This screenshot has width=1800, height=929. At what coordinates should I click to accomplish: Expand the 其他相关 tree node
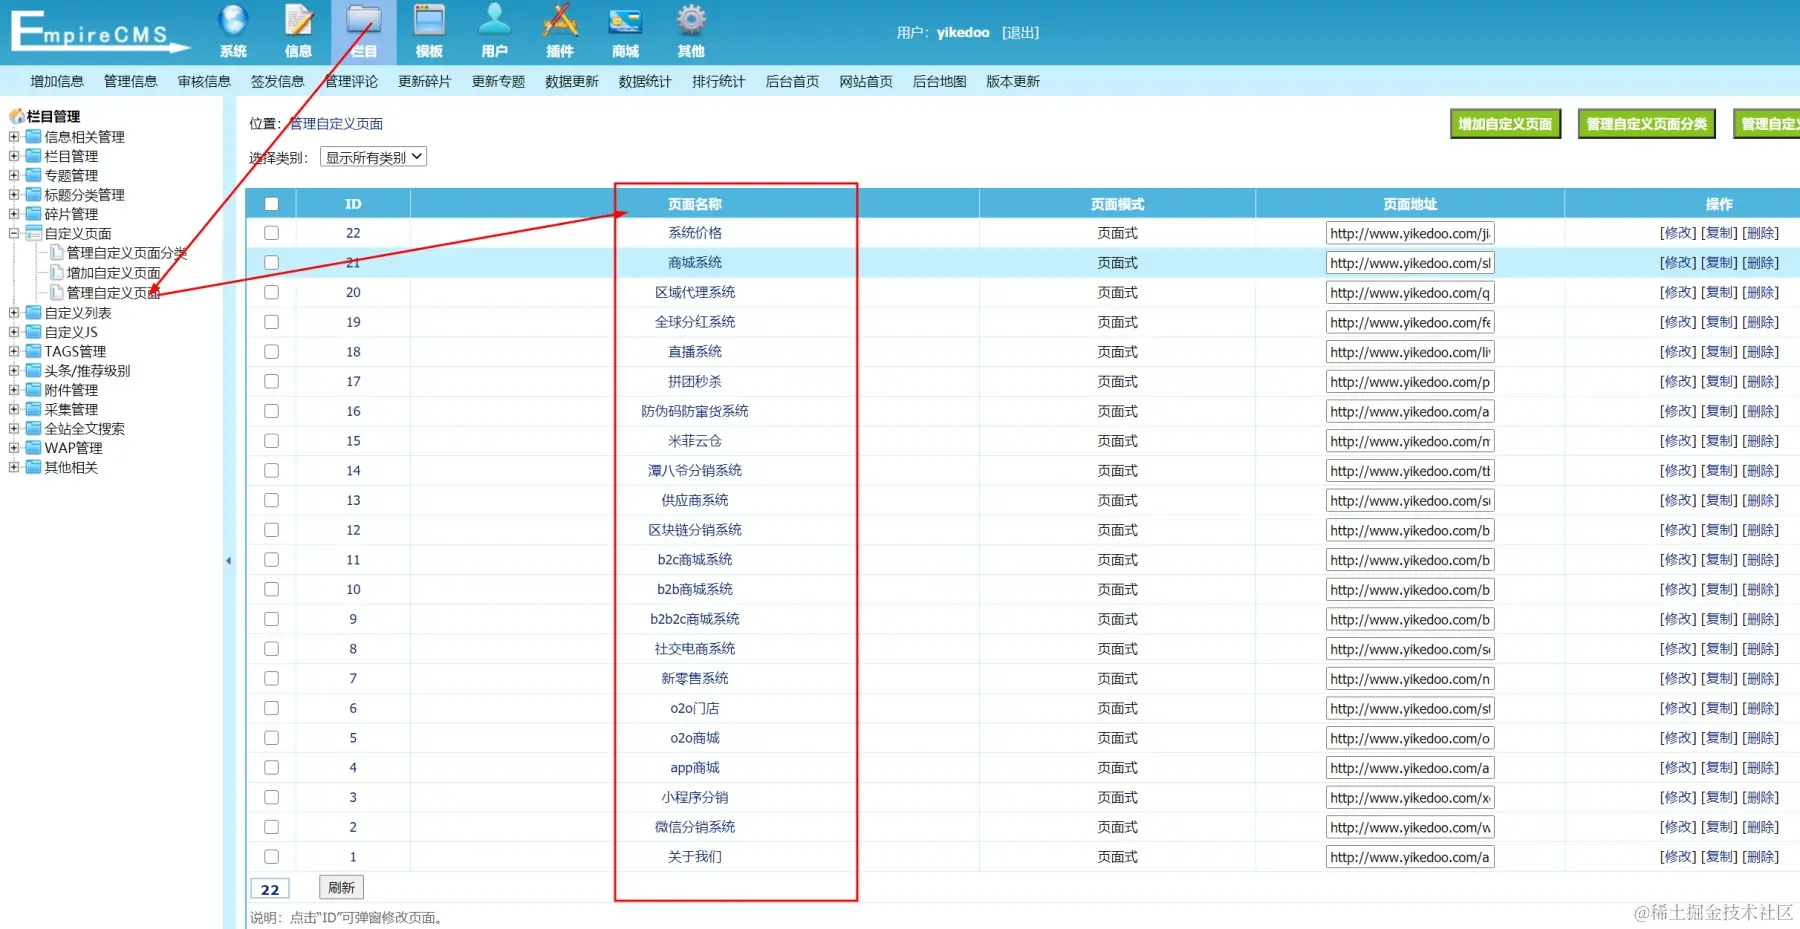coord(14,467)
